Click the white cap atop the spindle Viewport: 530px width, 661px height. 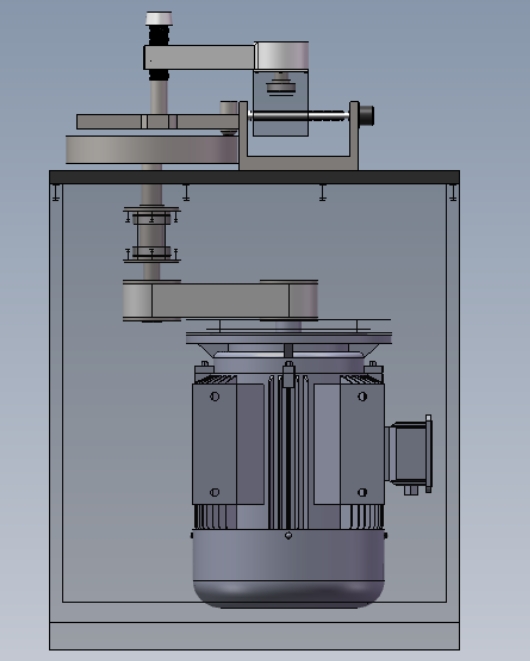point(159,19)
